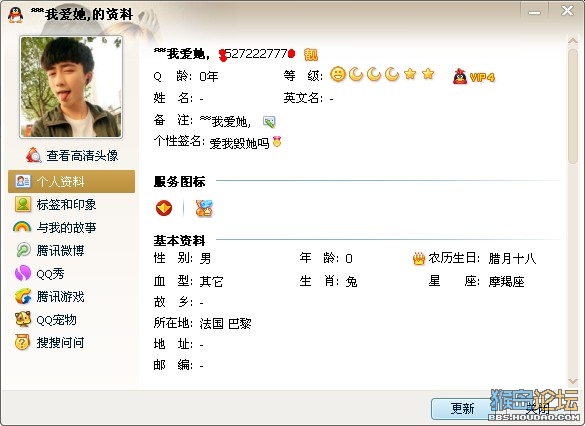This screenshot has height=426, width=585.
Task: Click the smiley face level icon
Action: click(x=338, y=74)
